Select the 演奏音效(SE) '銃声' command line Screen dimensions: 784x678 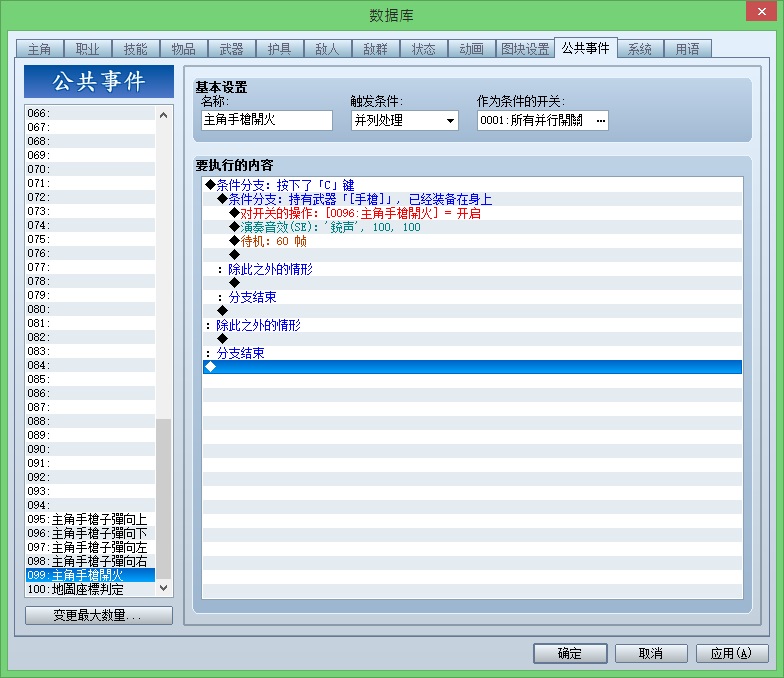click(x=472, y=227)
